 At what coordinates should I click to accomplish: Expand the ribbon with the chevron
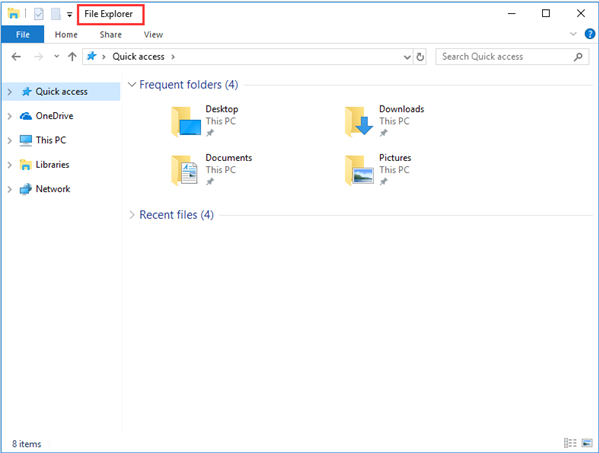pos(573,34)
